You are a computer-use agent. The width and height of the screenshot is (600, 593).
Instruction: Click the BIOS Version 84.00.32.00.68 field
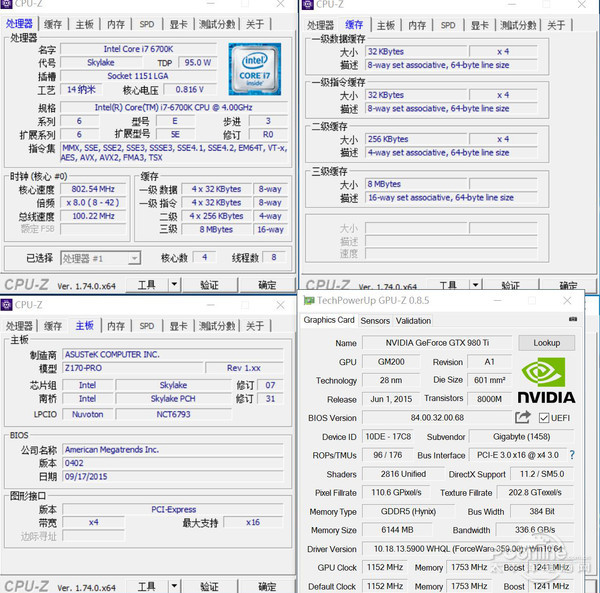pyautogui.click(x=437, y=417)
